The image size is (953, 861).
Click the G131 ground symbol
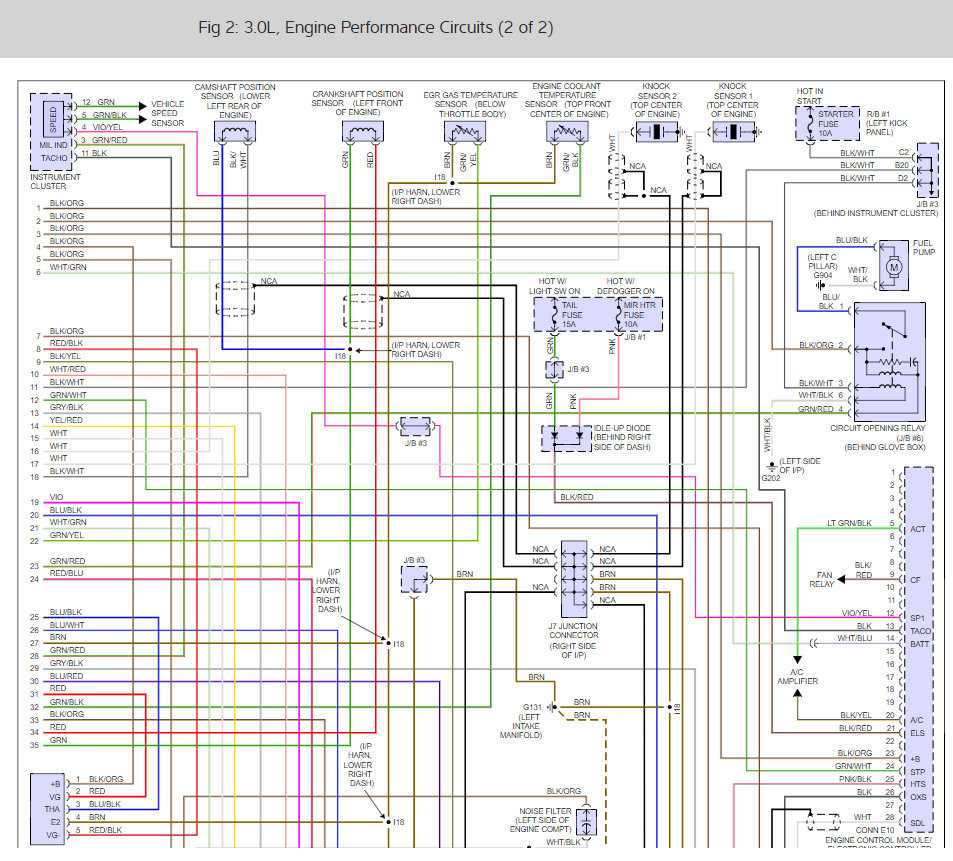coord(552,707)
